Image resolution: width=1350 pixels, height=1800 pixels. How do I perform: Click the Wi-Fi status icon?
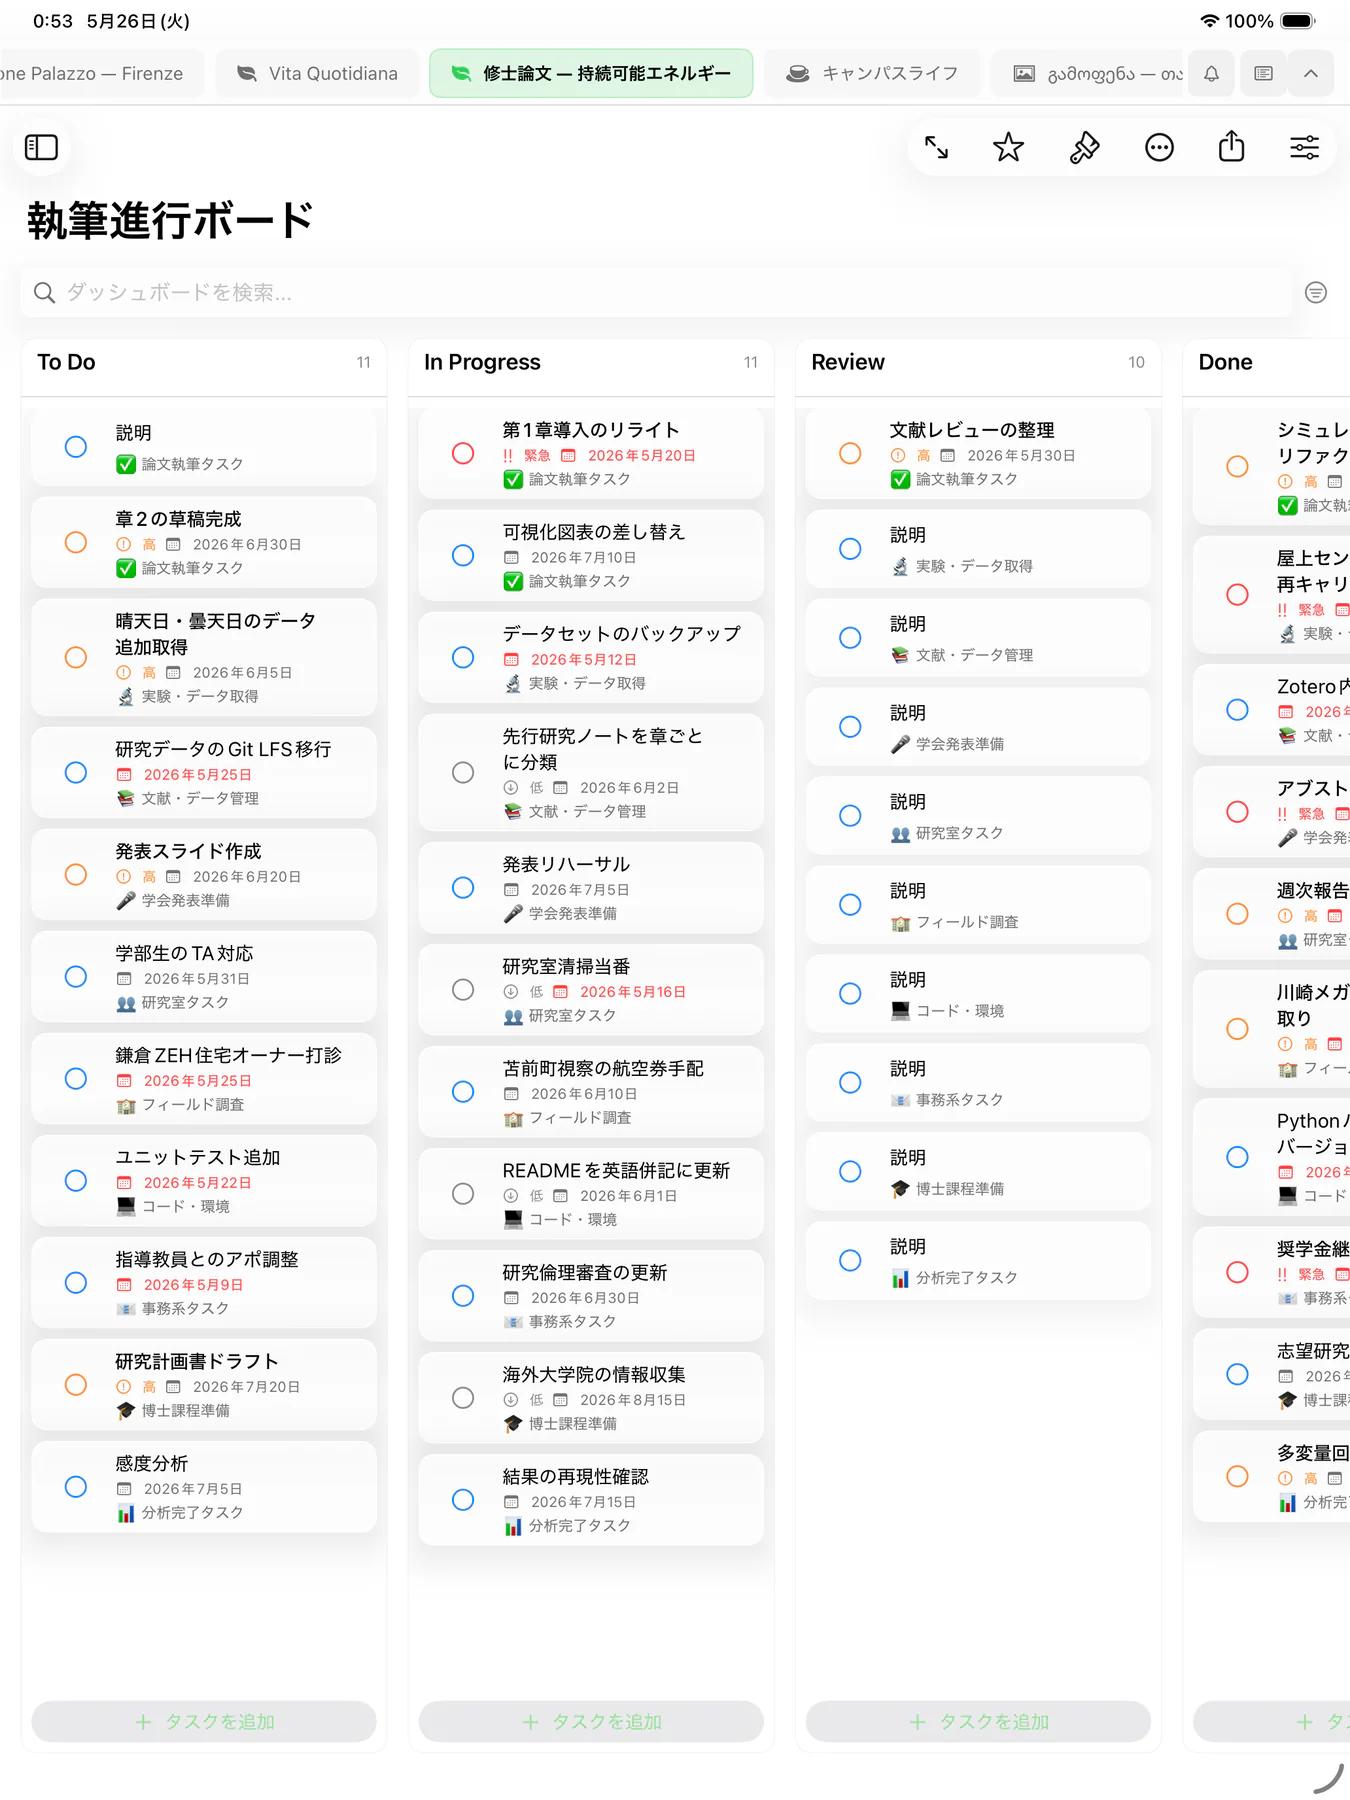[x=1210, y=21]
